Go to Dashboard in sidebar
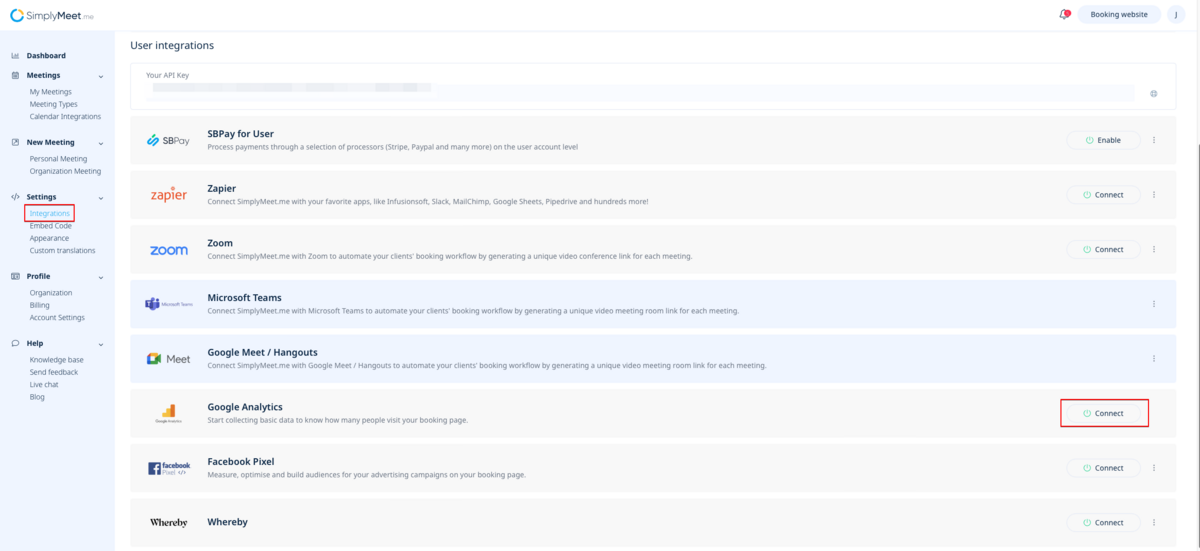This screenshot has height=551, width=1200. [46, 56]
